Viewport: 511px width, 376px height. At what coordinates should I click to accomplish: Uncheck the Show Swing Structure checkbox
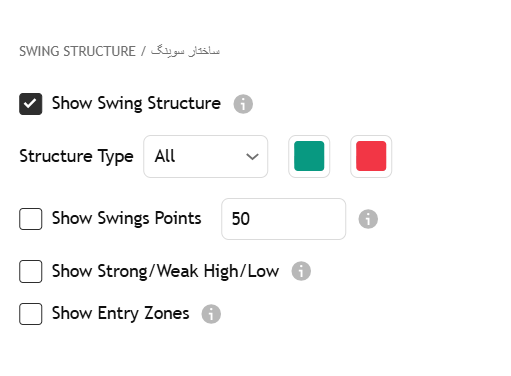(x=31, y=104)
